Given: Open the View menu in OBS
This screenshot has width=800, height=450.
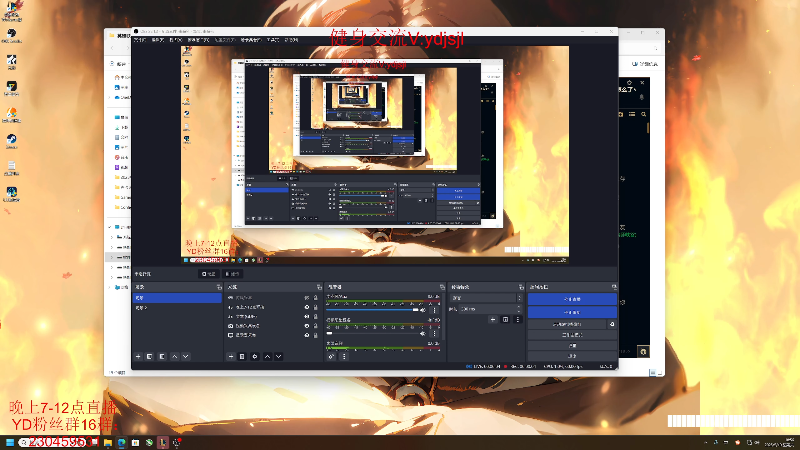Looking at the screenshot, I should click(x=176, y=40).
